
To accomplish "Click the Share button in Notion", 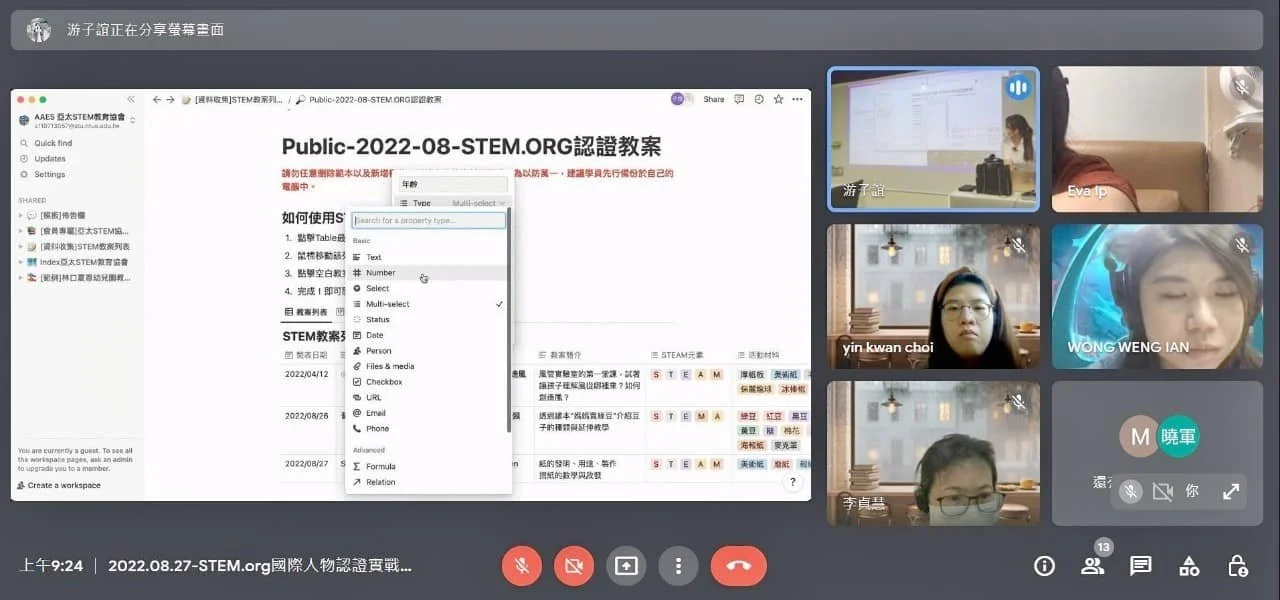I will (714, 100).
